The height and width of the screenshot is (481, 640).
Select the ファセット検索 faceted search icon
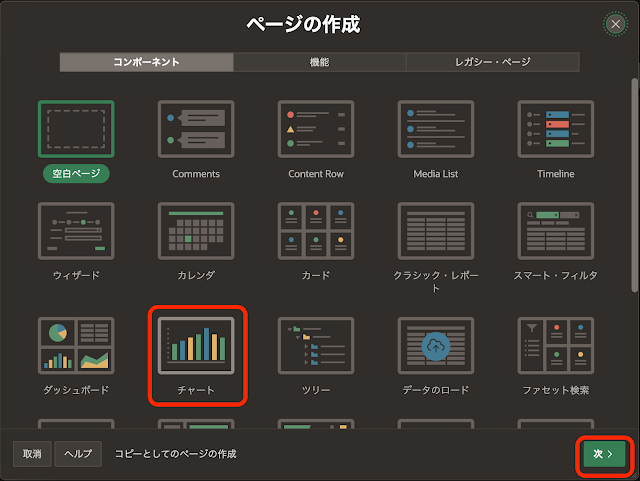pyautogui.click(x=556, y=345)
